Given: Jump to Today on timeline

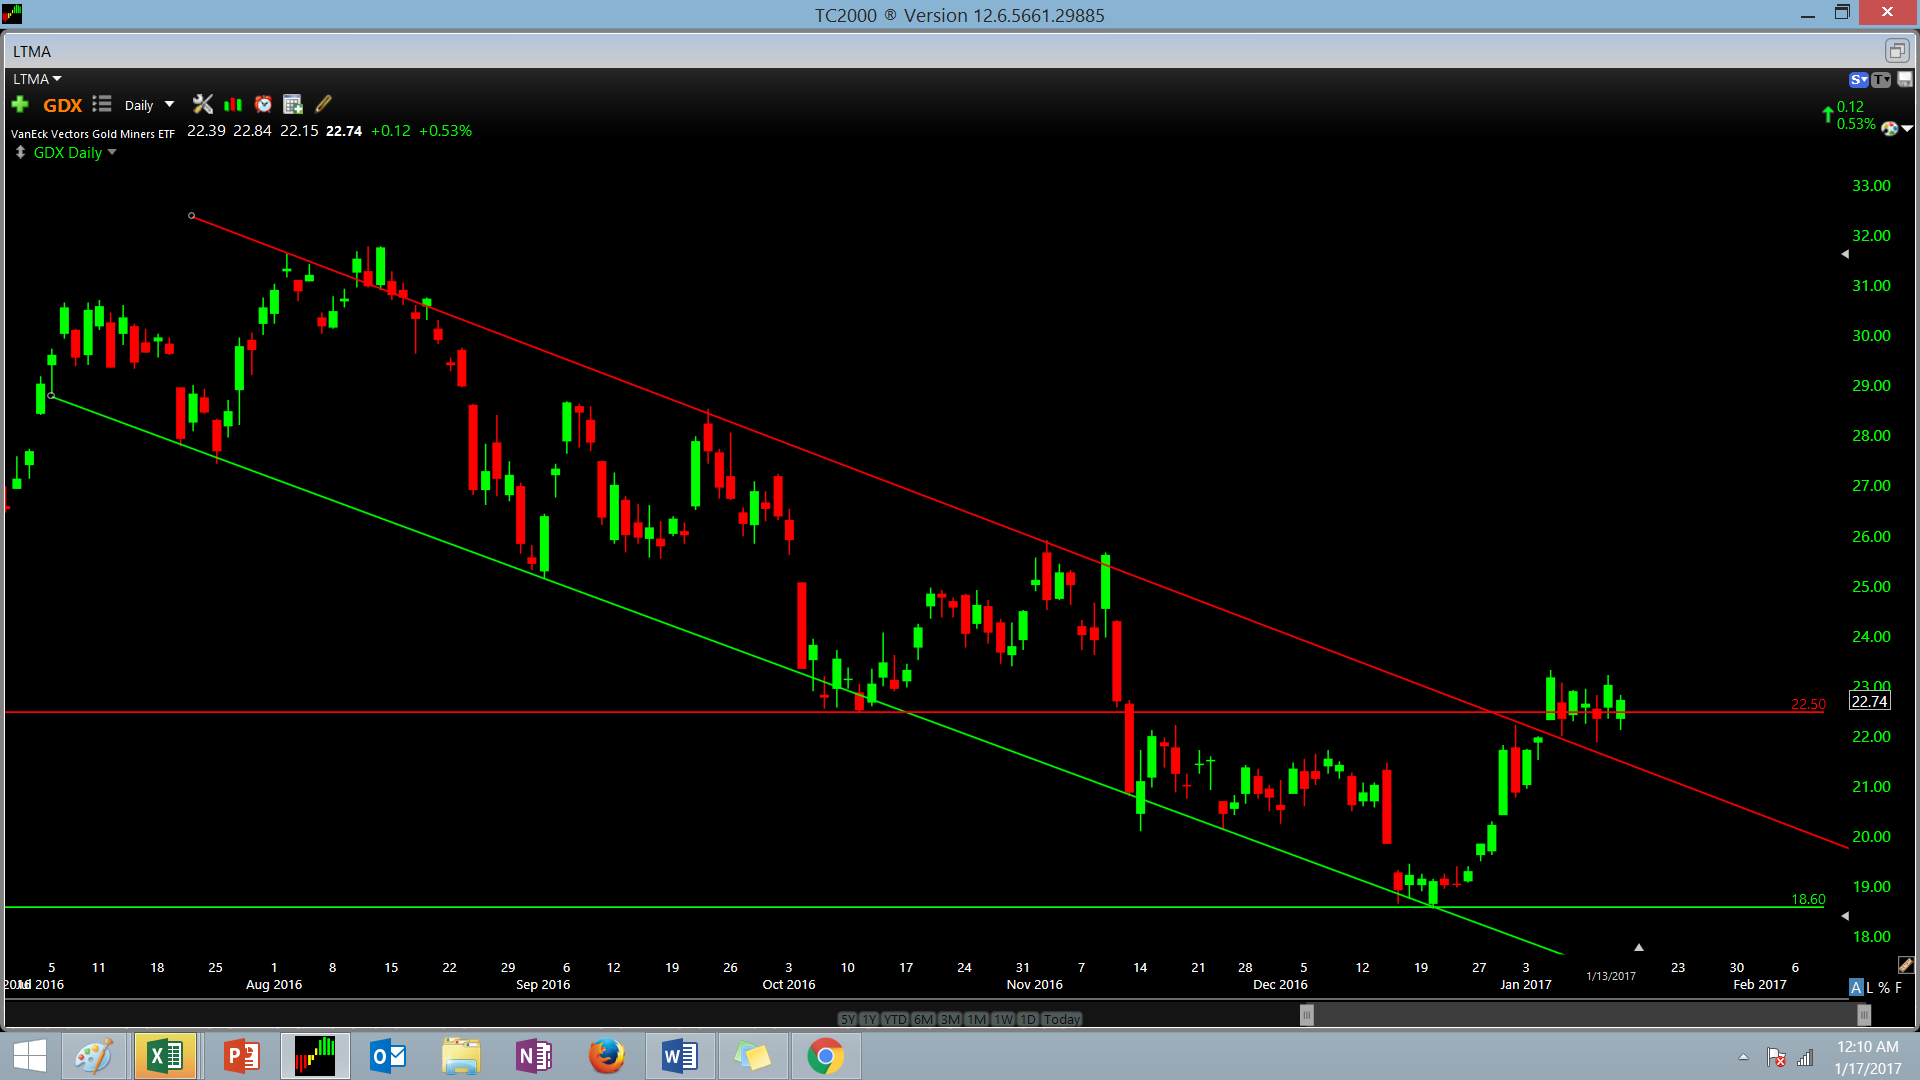Looking at the screenshot, I should click(x=1061, y=1019).
